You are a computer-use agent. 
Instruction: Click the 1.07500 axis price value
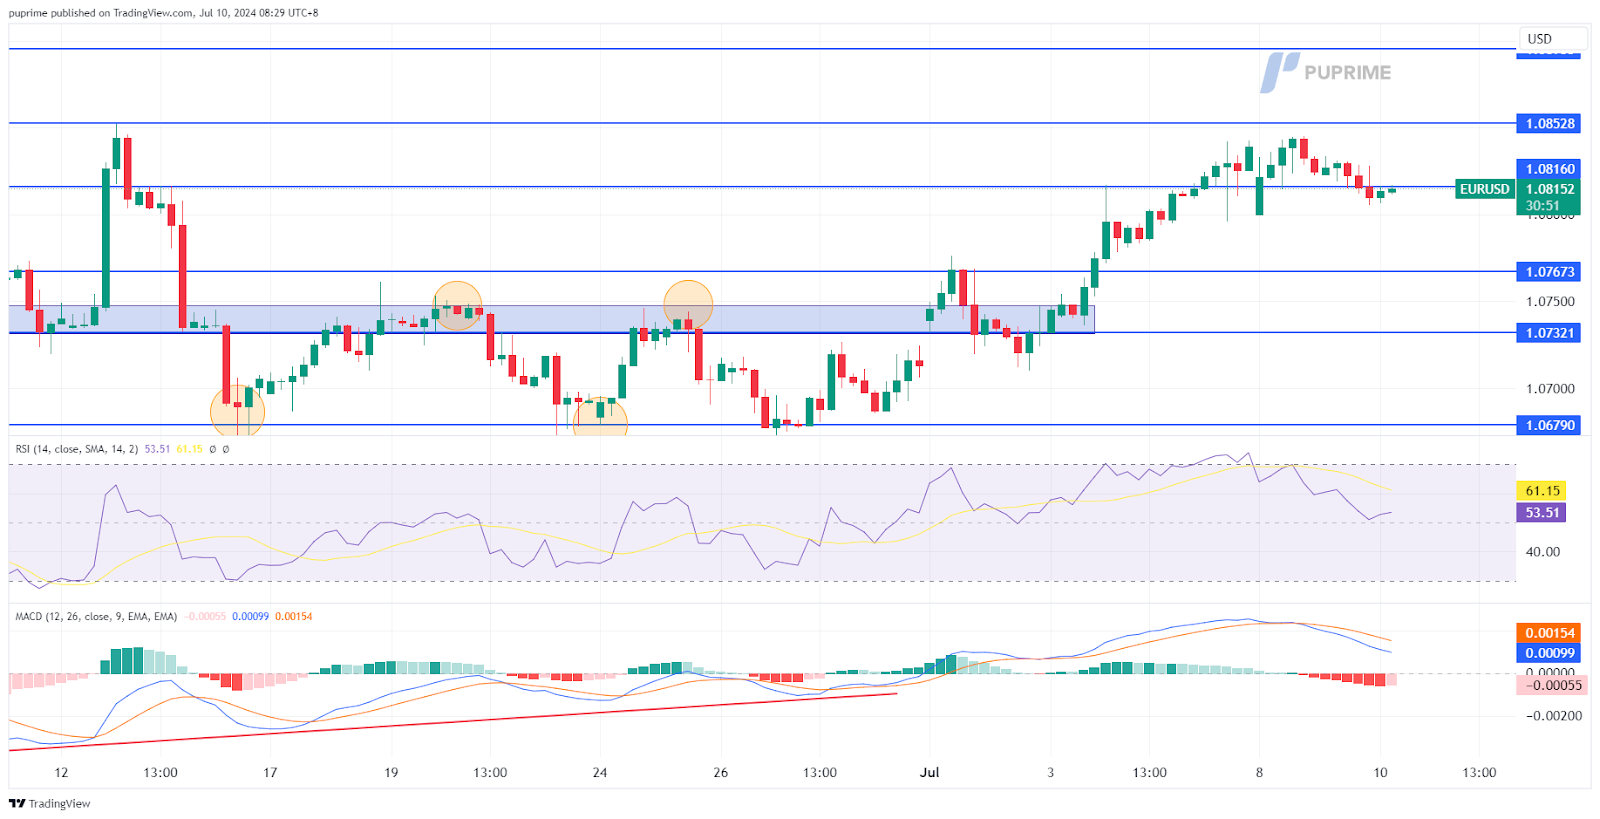point(1550,301)
